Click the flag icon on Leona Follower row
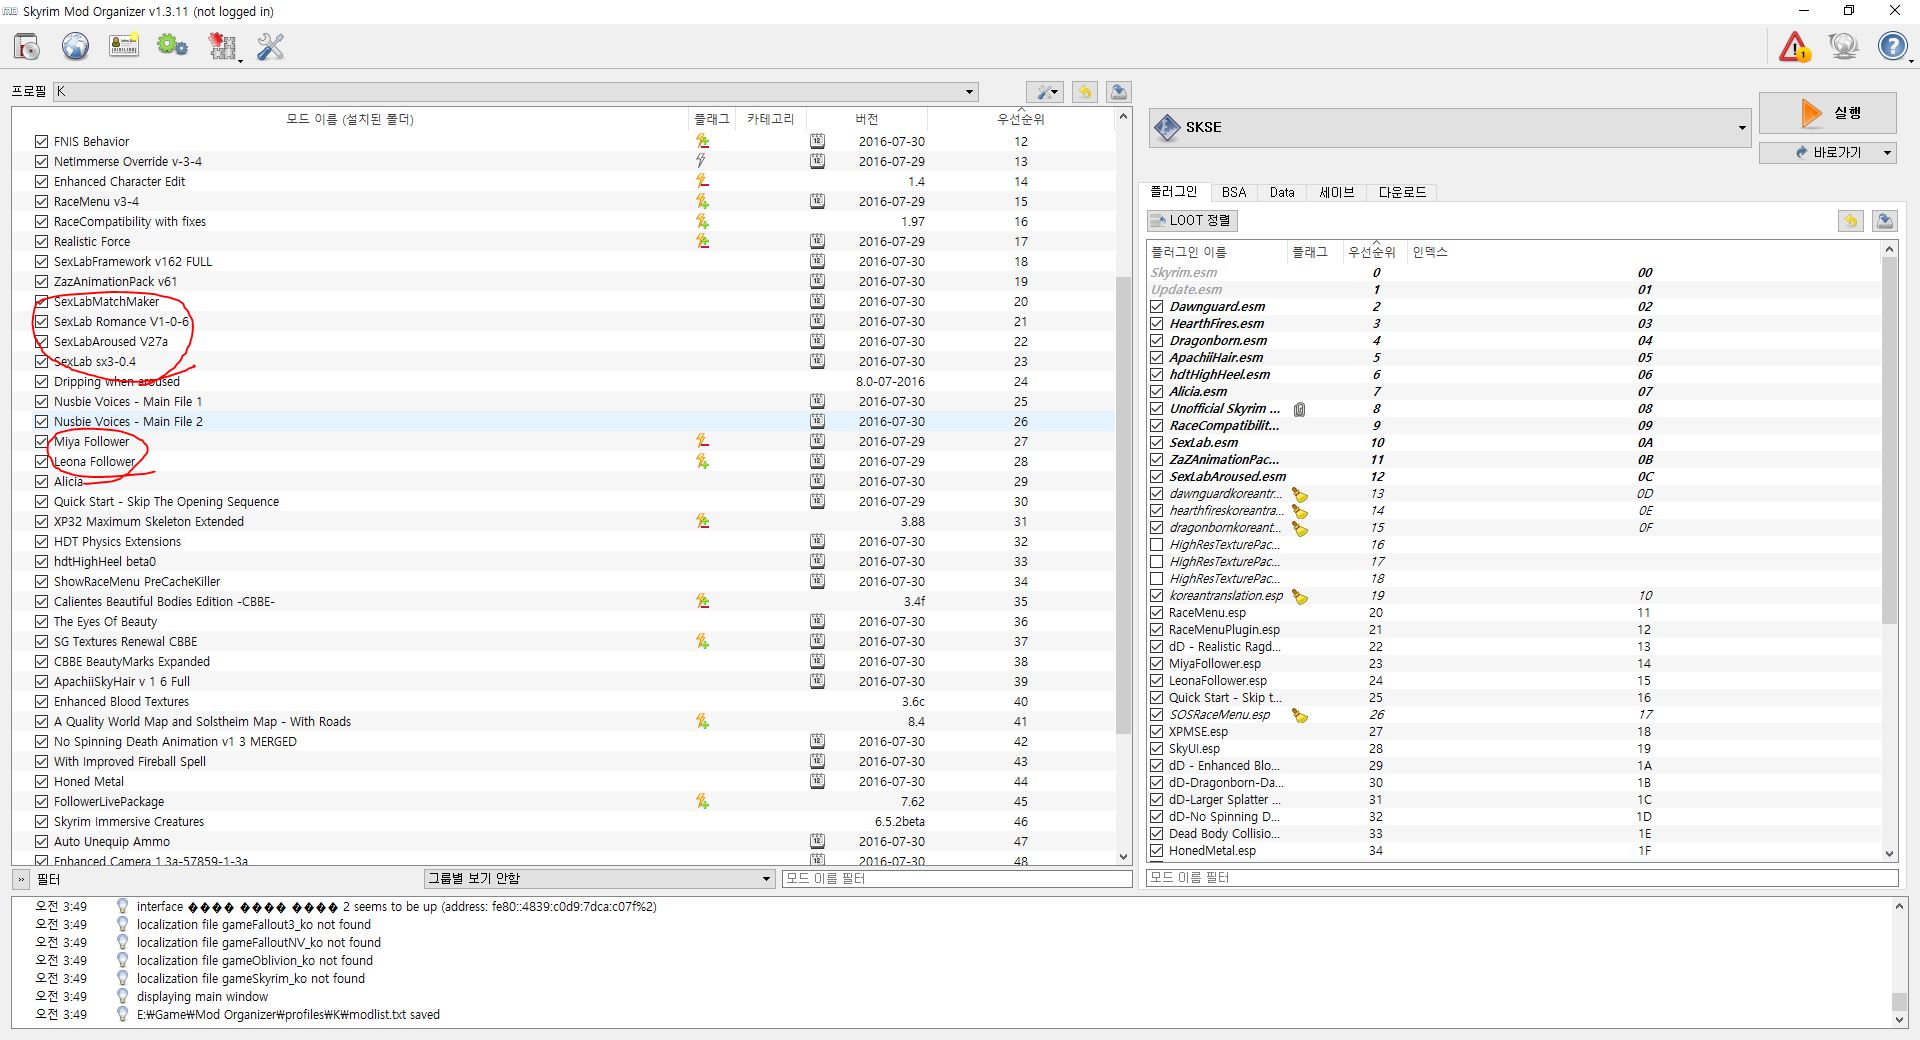Viewport: 1920px width, 1040px height. point(703,461)
